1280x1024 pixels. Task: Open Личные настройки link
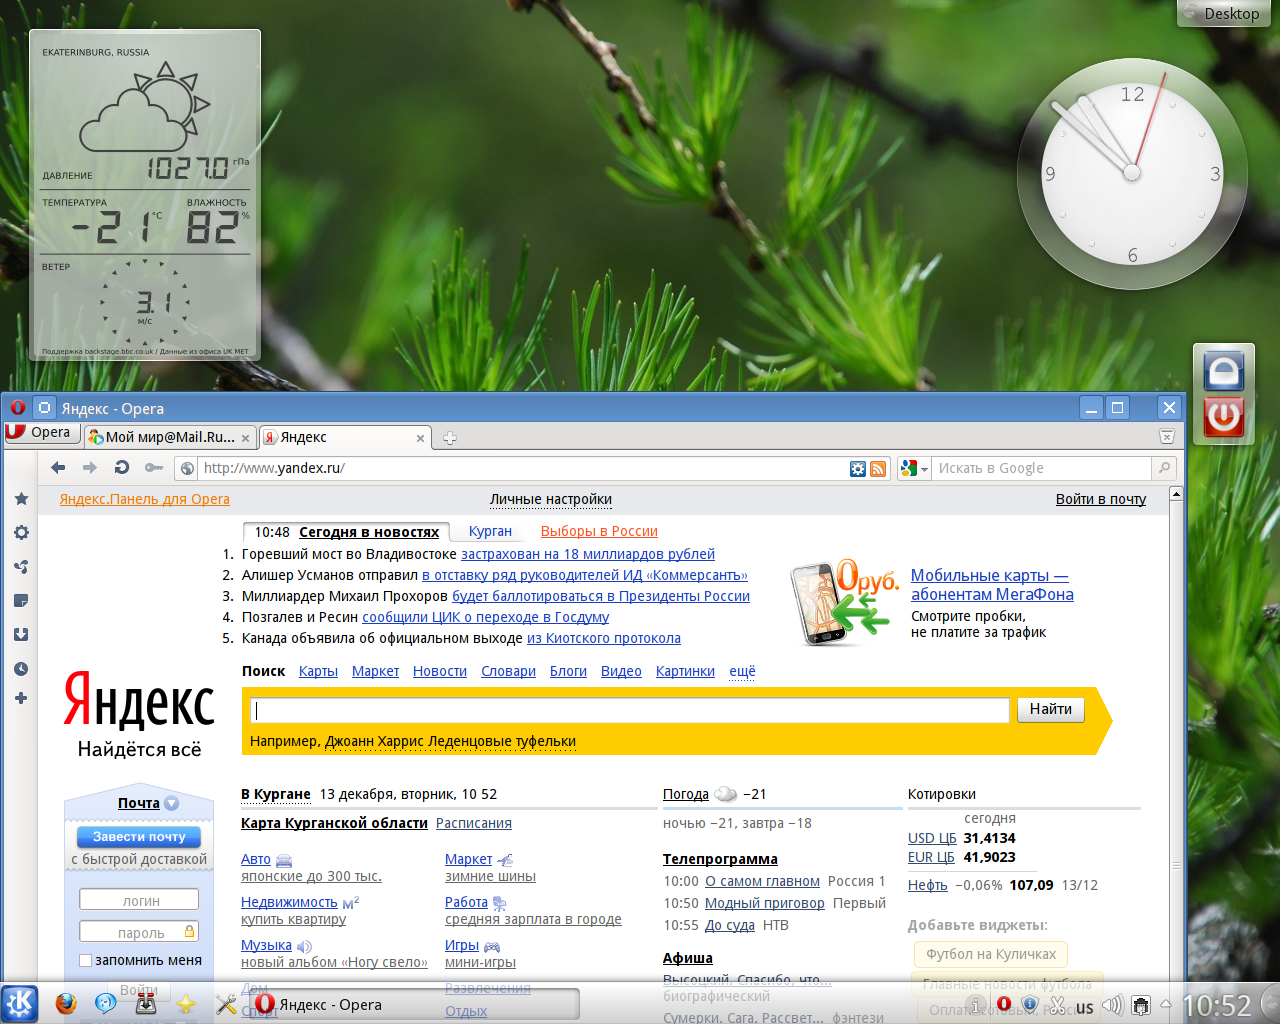[x=551, y=499]
